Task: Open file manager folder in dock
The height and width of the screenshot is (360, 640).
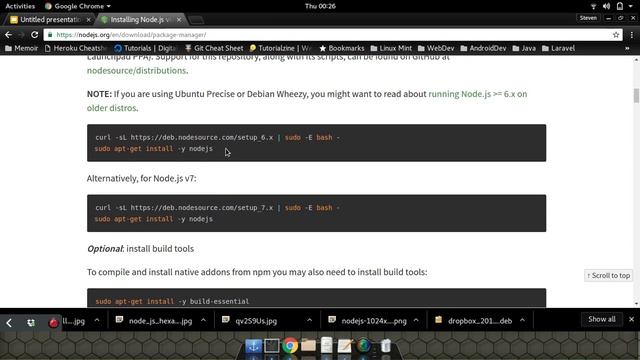Action: coord(309,346)
